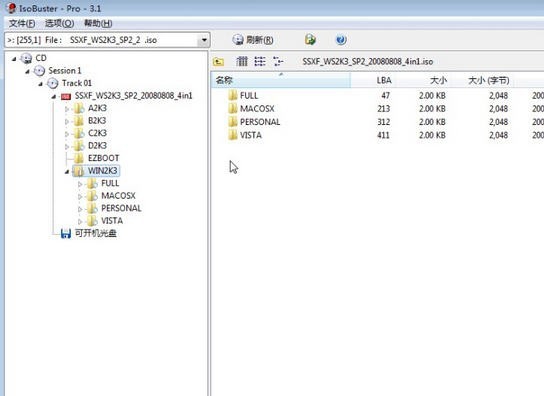
Task: Select the 可开机光盘 tree label
Action: point(96,233)
